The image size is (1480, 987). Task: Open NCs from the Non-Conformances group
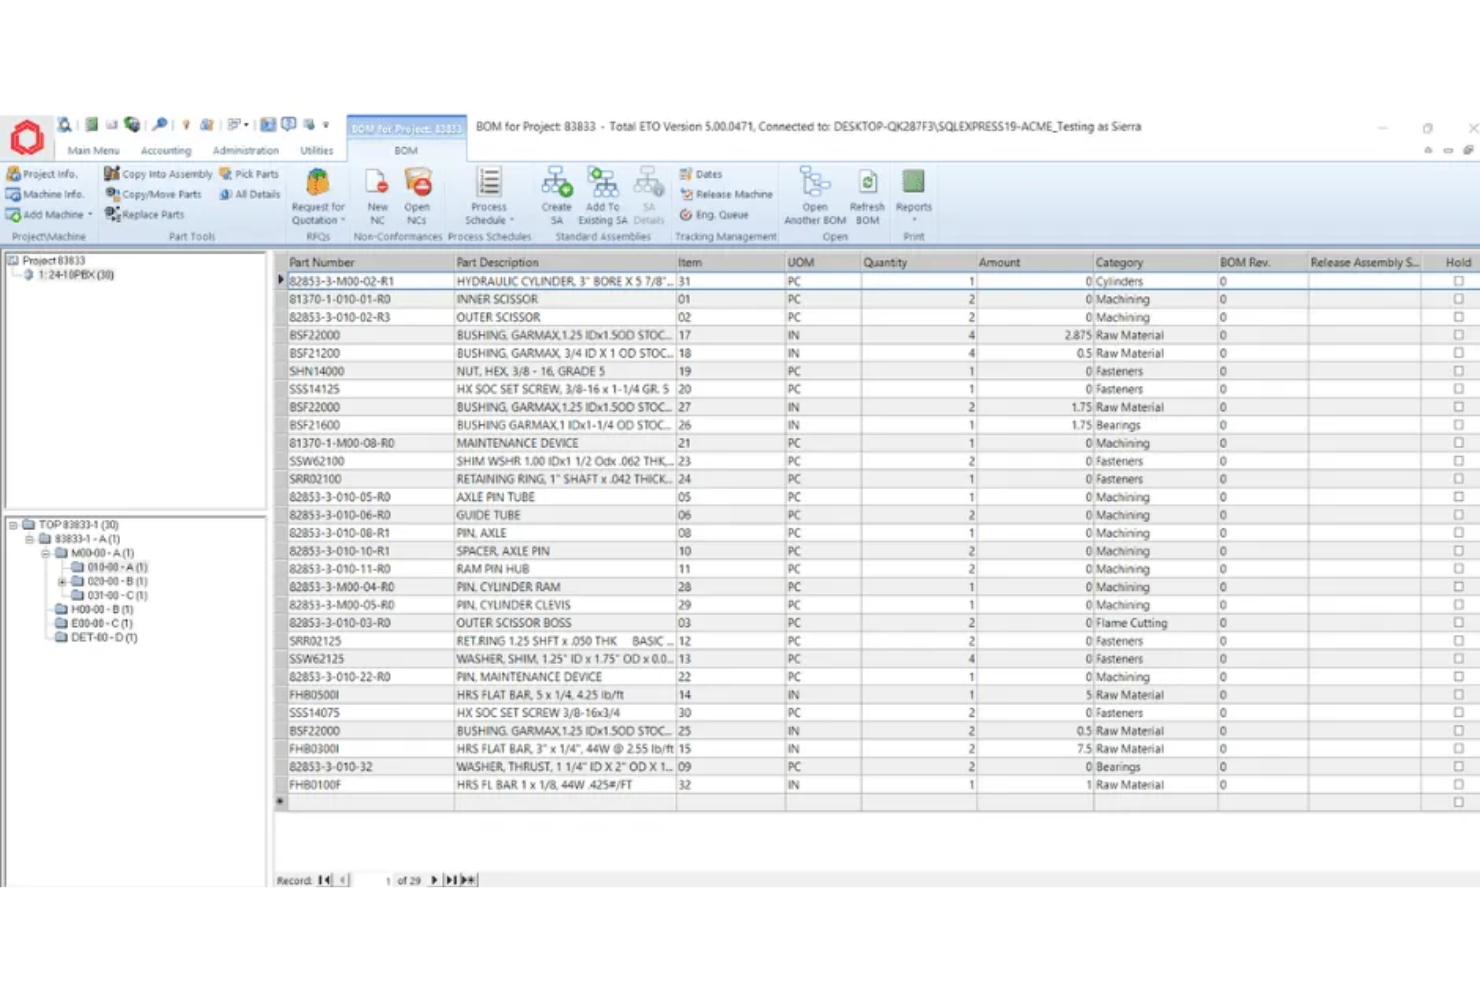point(417,196)
